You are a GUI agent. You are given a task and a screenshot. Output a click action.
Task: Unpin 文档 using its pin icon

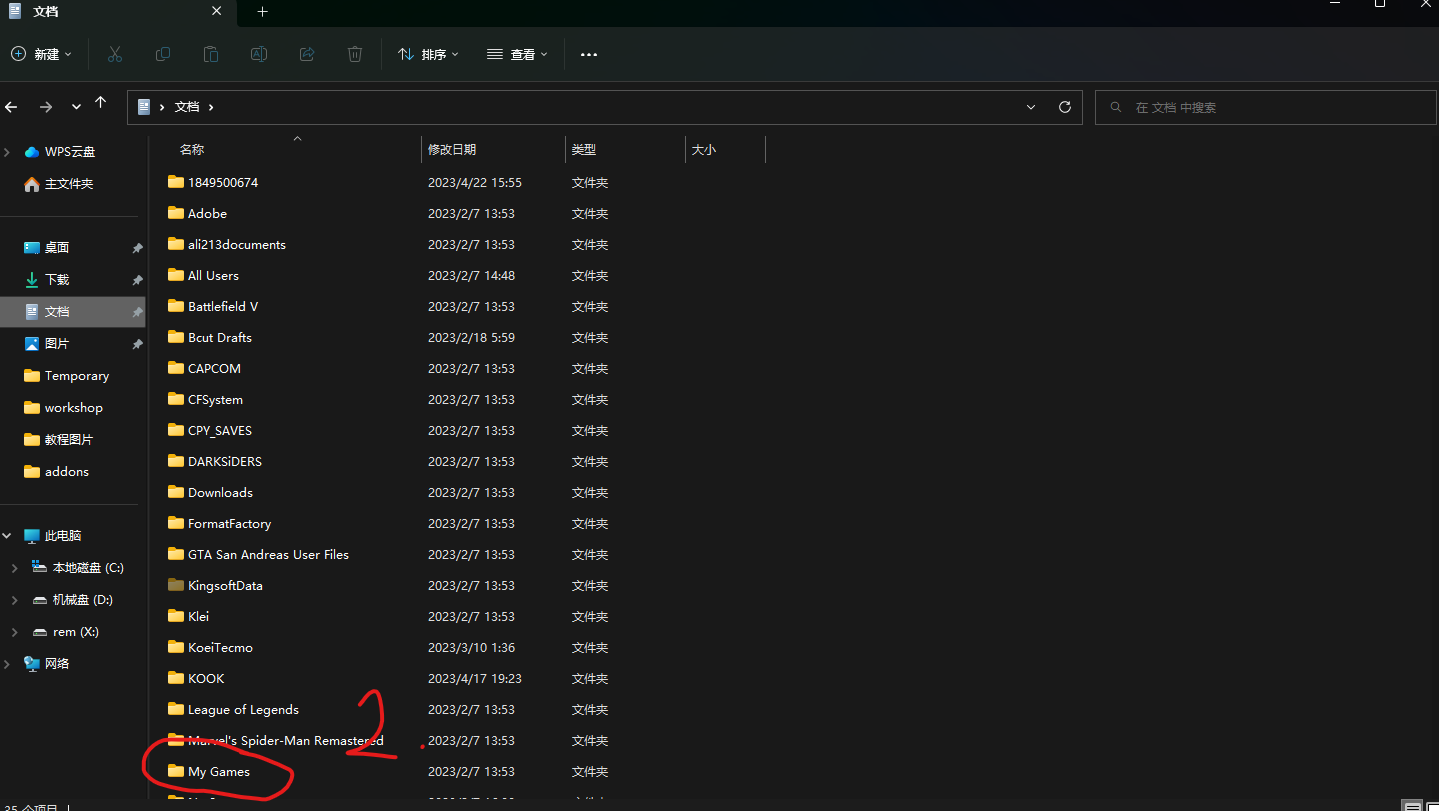click(x=137, y=312)
